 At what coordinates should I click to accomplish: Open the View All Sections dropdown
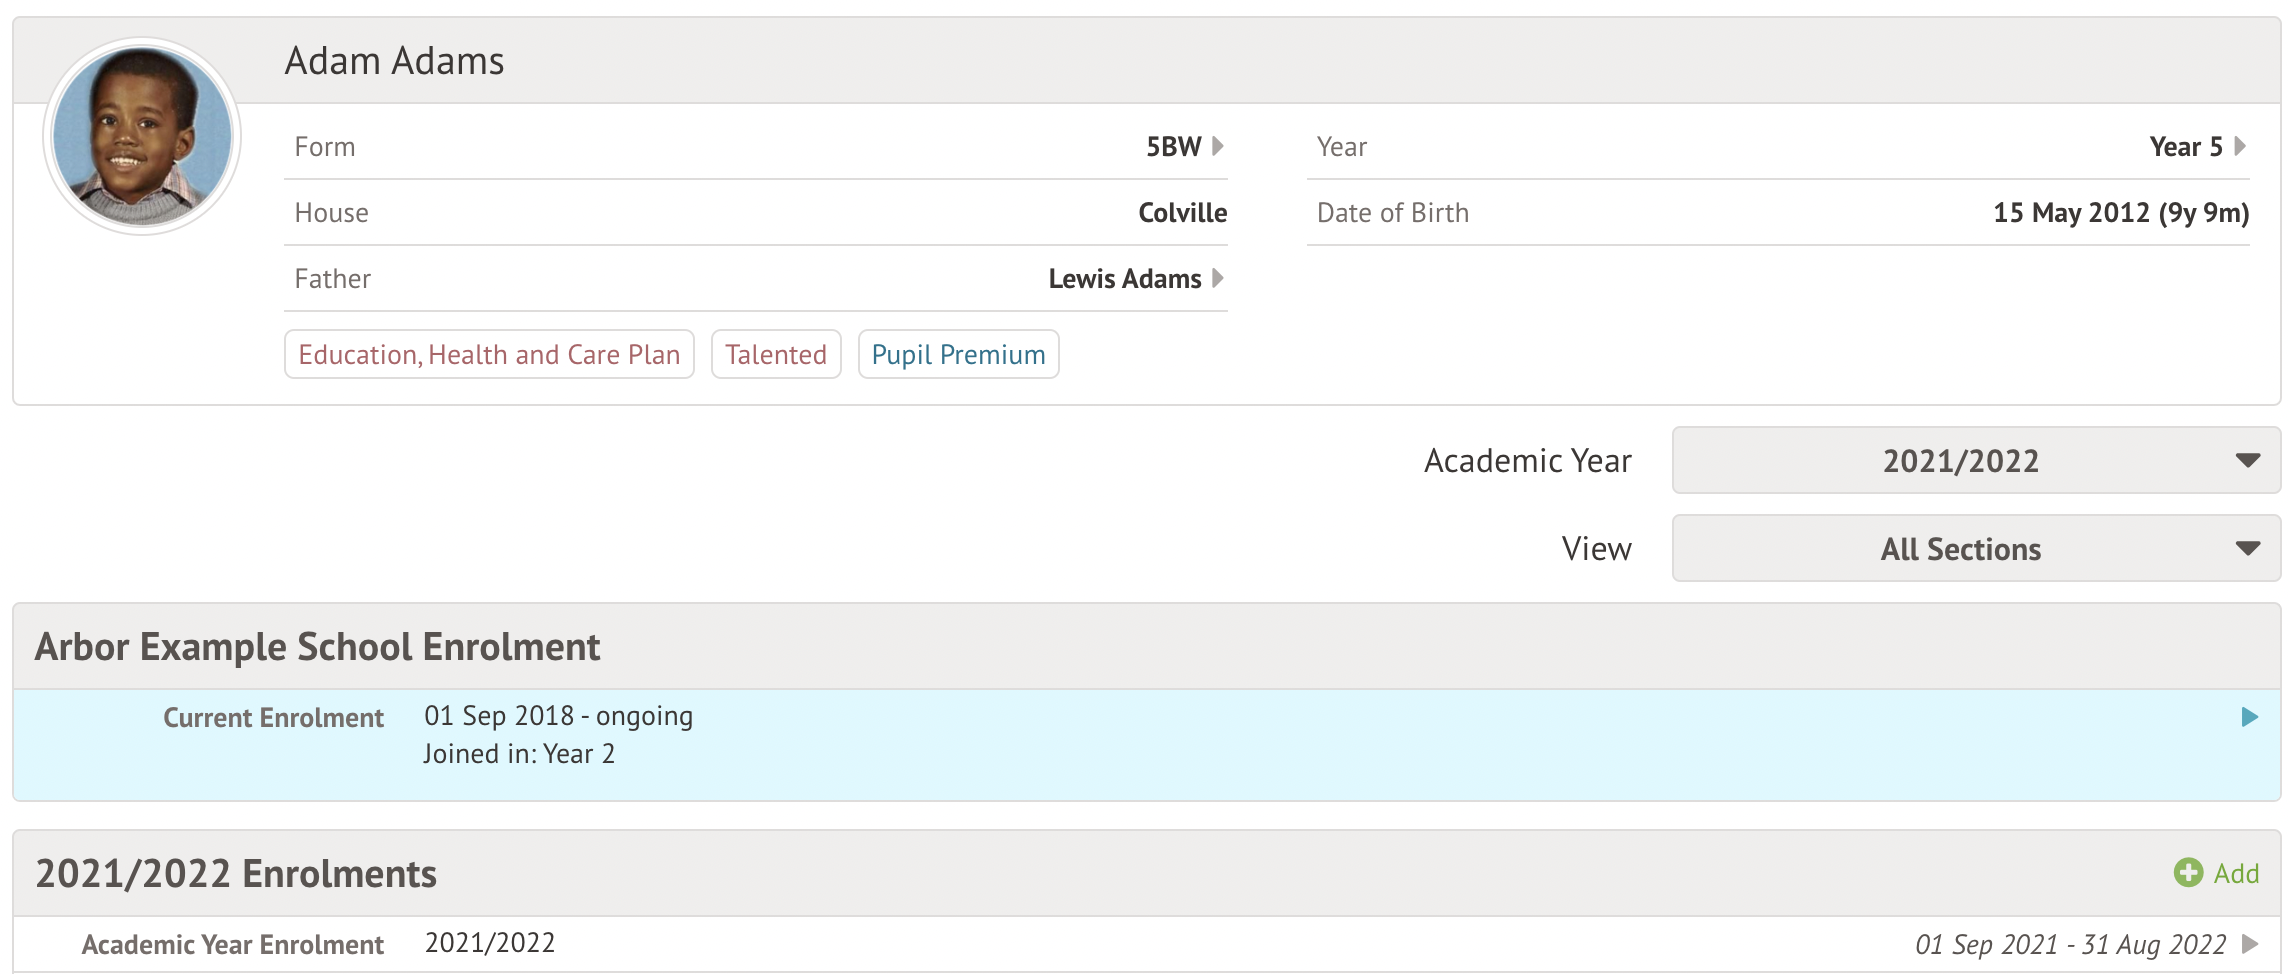tap(1976, 548)
